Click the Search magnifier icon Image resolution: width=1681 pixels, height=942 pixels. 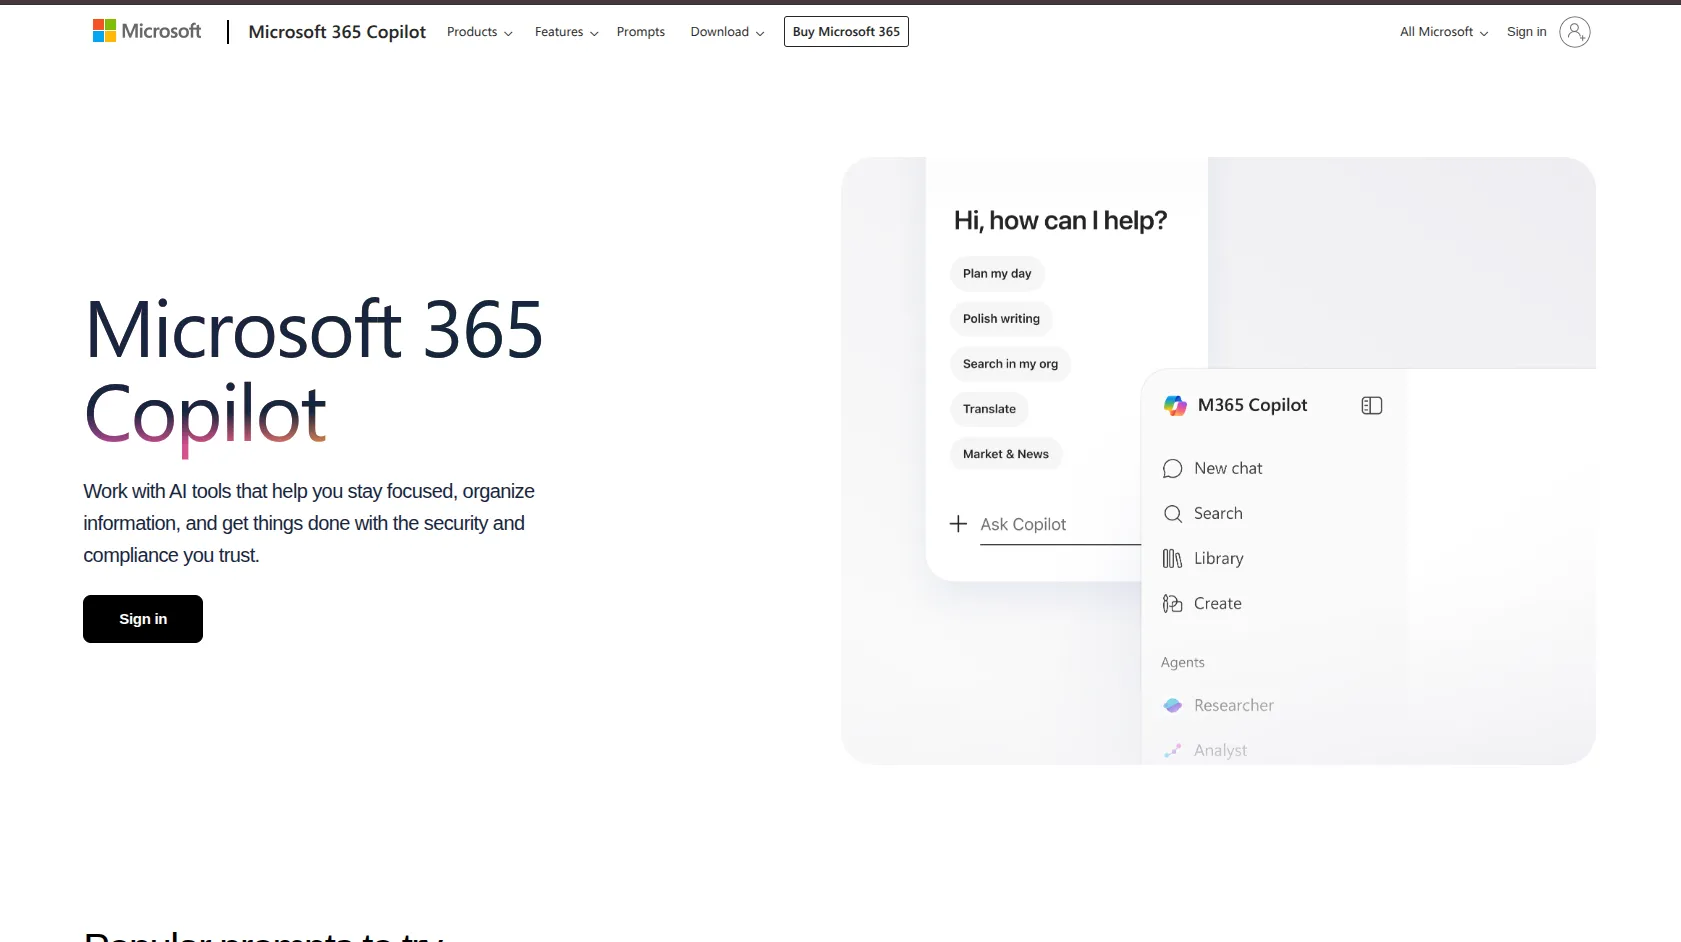click(x=1173, y=514)
